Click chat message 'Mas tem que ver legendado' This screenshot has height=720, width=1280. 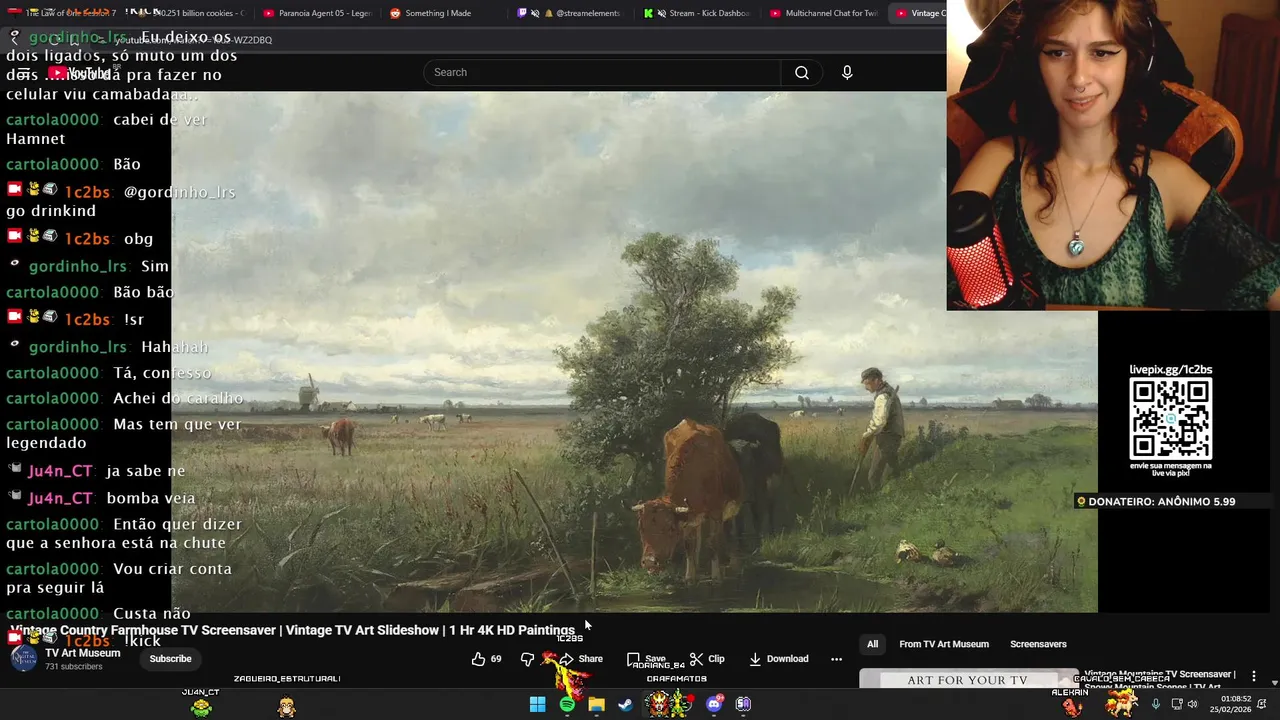(125, 433)
